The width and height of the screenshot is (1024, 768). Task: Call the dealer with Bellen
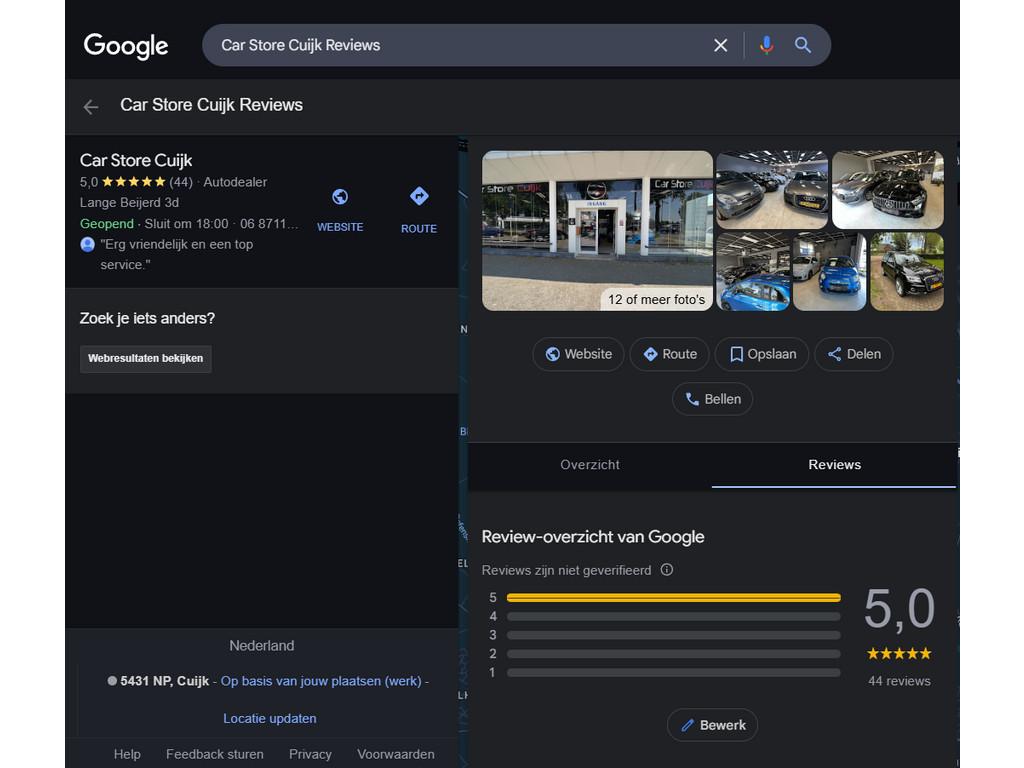point(712,399)
